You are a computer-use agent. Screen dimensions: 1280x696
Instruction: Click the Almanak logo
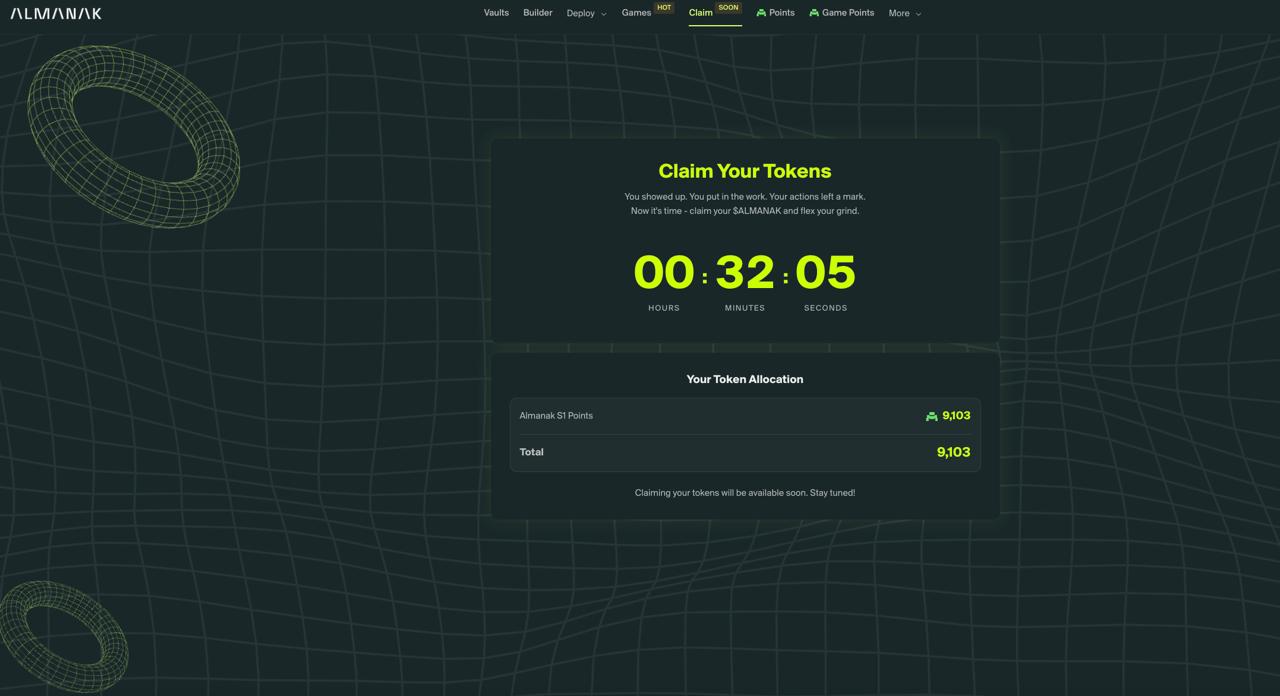(x=56, y=13)
